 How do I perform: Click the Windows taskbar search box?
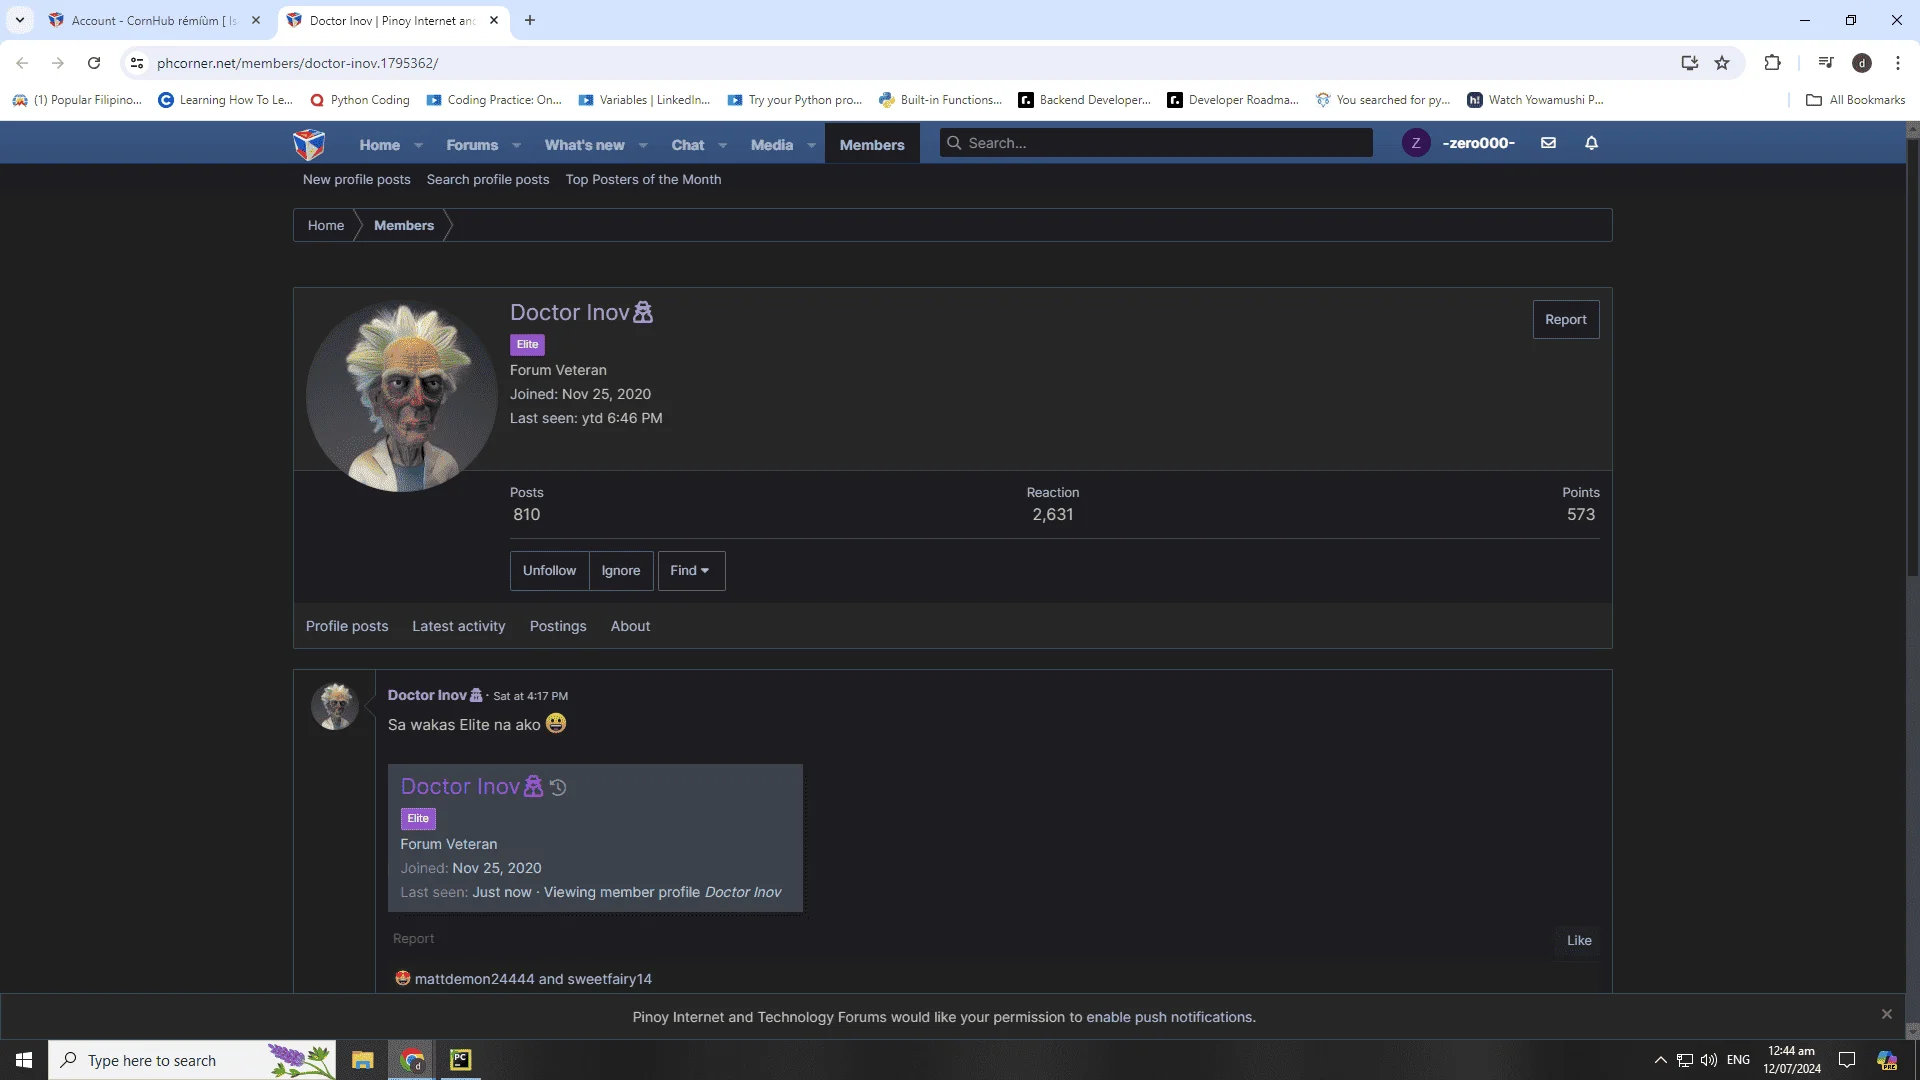192,1060
